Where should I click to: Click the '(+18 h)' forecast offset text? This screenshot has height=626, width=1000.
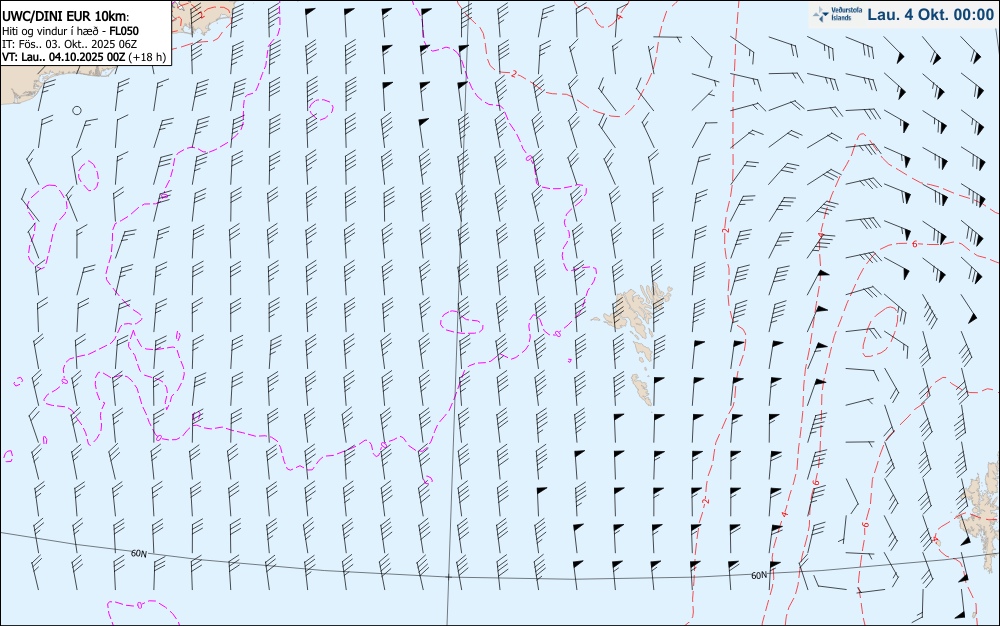point(147,57)
